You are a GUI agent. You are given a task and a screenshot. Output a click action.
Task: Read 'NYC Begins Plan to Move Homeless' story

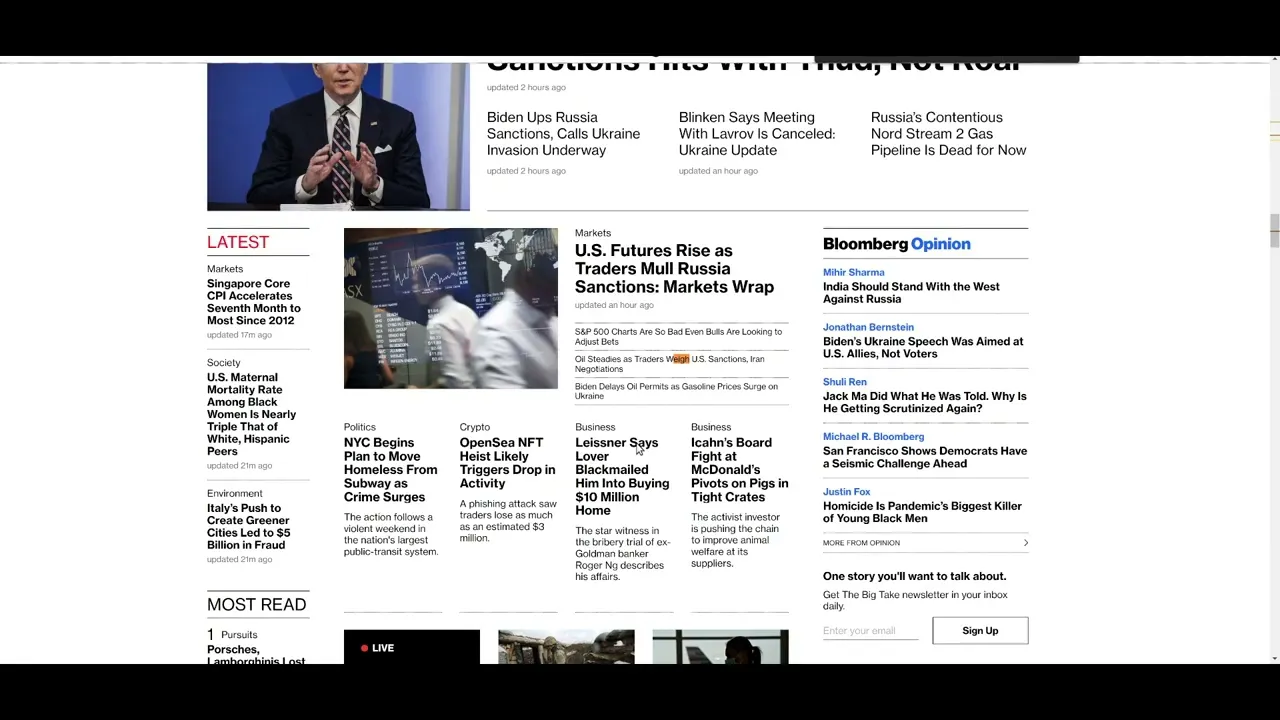click(390, 469)
